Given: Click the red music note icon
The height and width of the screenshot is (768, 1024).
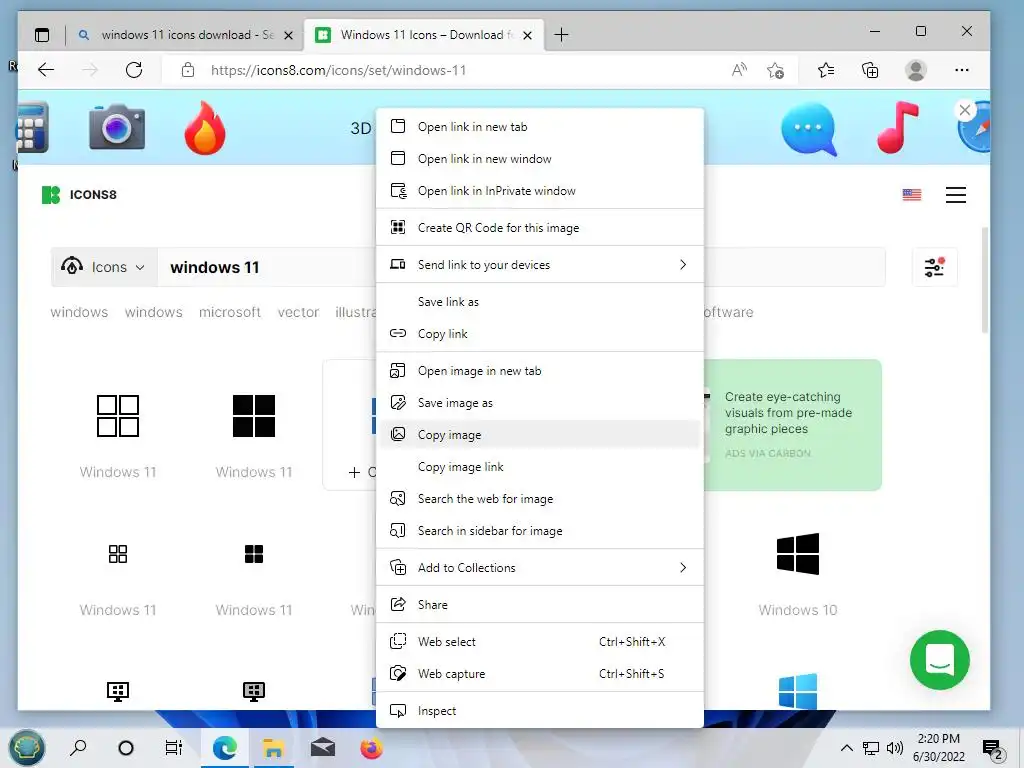Looking at the screenshot, I should (898, 127).
